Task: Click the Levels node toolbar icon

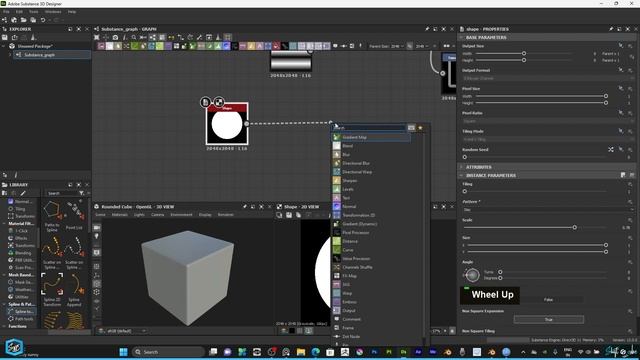Action: [218, 46]
